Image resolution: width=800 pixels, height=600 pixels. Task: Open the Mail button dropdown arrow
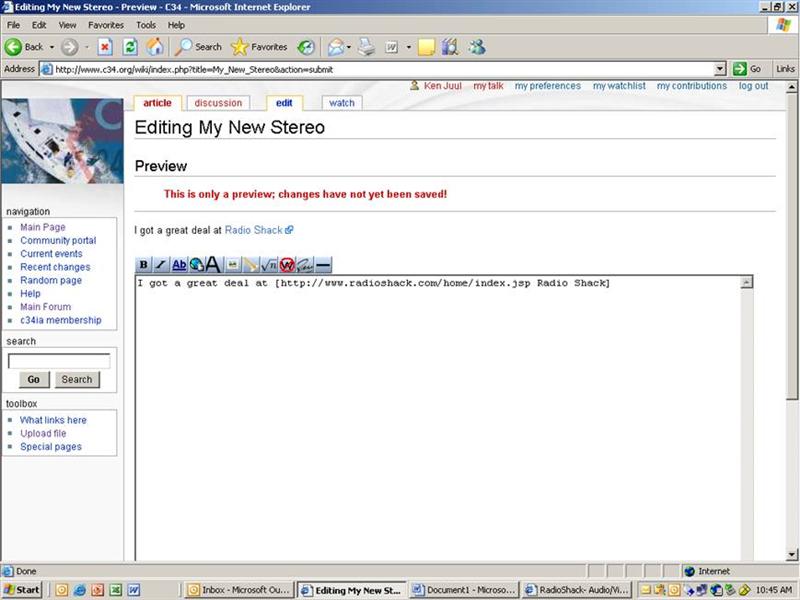(x=349, y=47)
